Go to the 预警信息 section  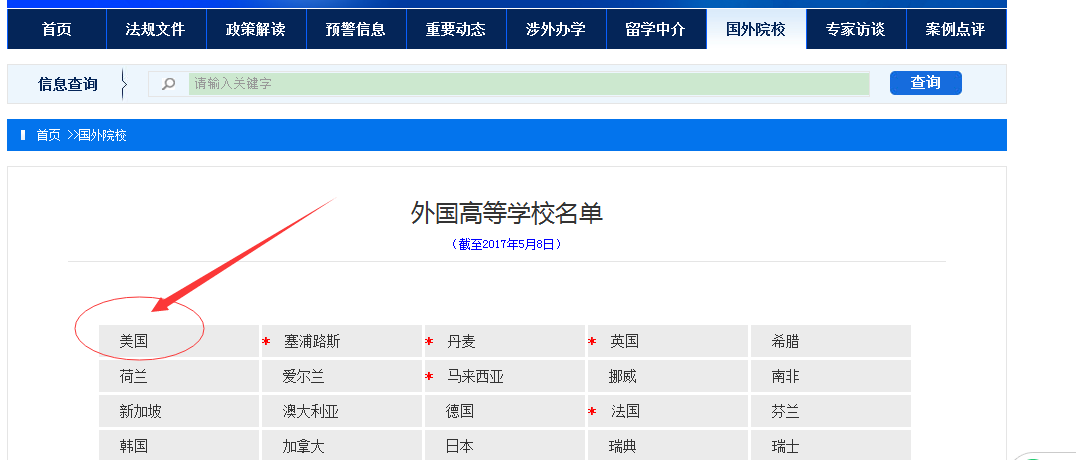[x=356, y=29]
